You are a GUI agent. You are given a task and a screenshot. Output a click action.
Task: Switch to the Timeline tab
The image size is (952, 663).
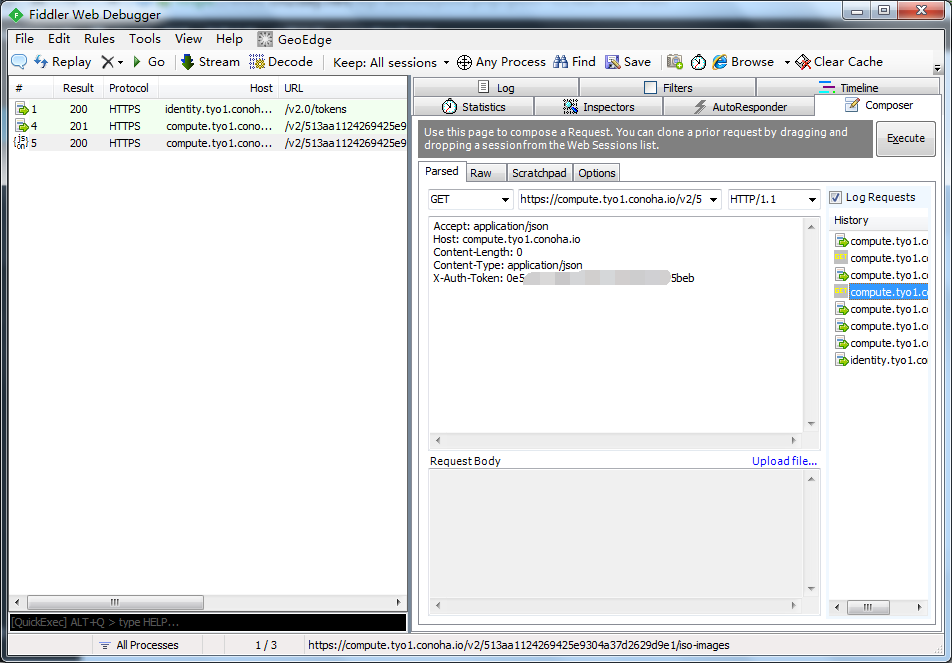(848, 87)
